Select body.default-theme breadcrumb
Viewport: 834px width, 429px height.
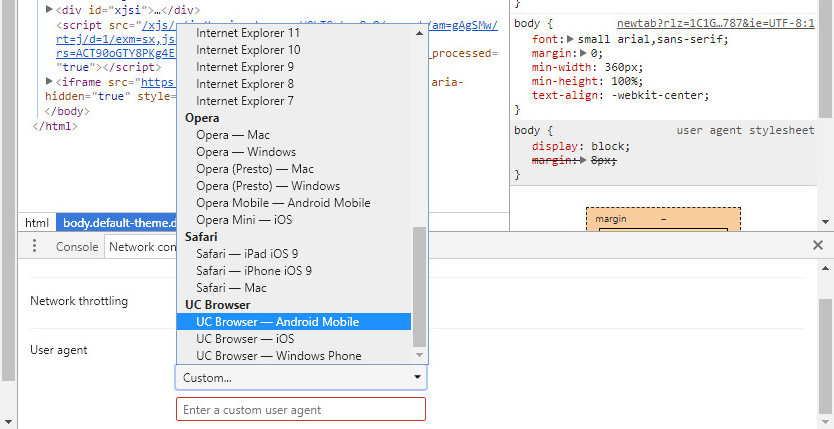(116, 223)
